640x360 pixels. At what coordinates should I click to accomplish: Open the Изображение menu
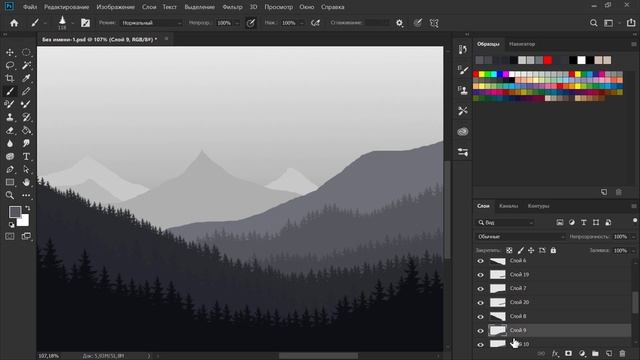tap(116, 7)
